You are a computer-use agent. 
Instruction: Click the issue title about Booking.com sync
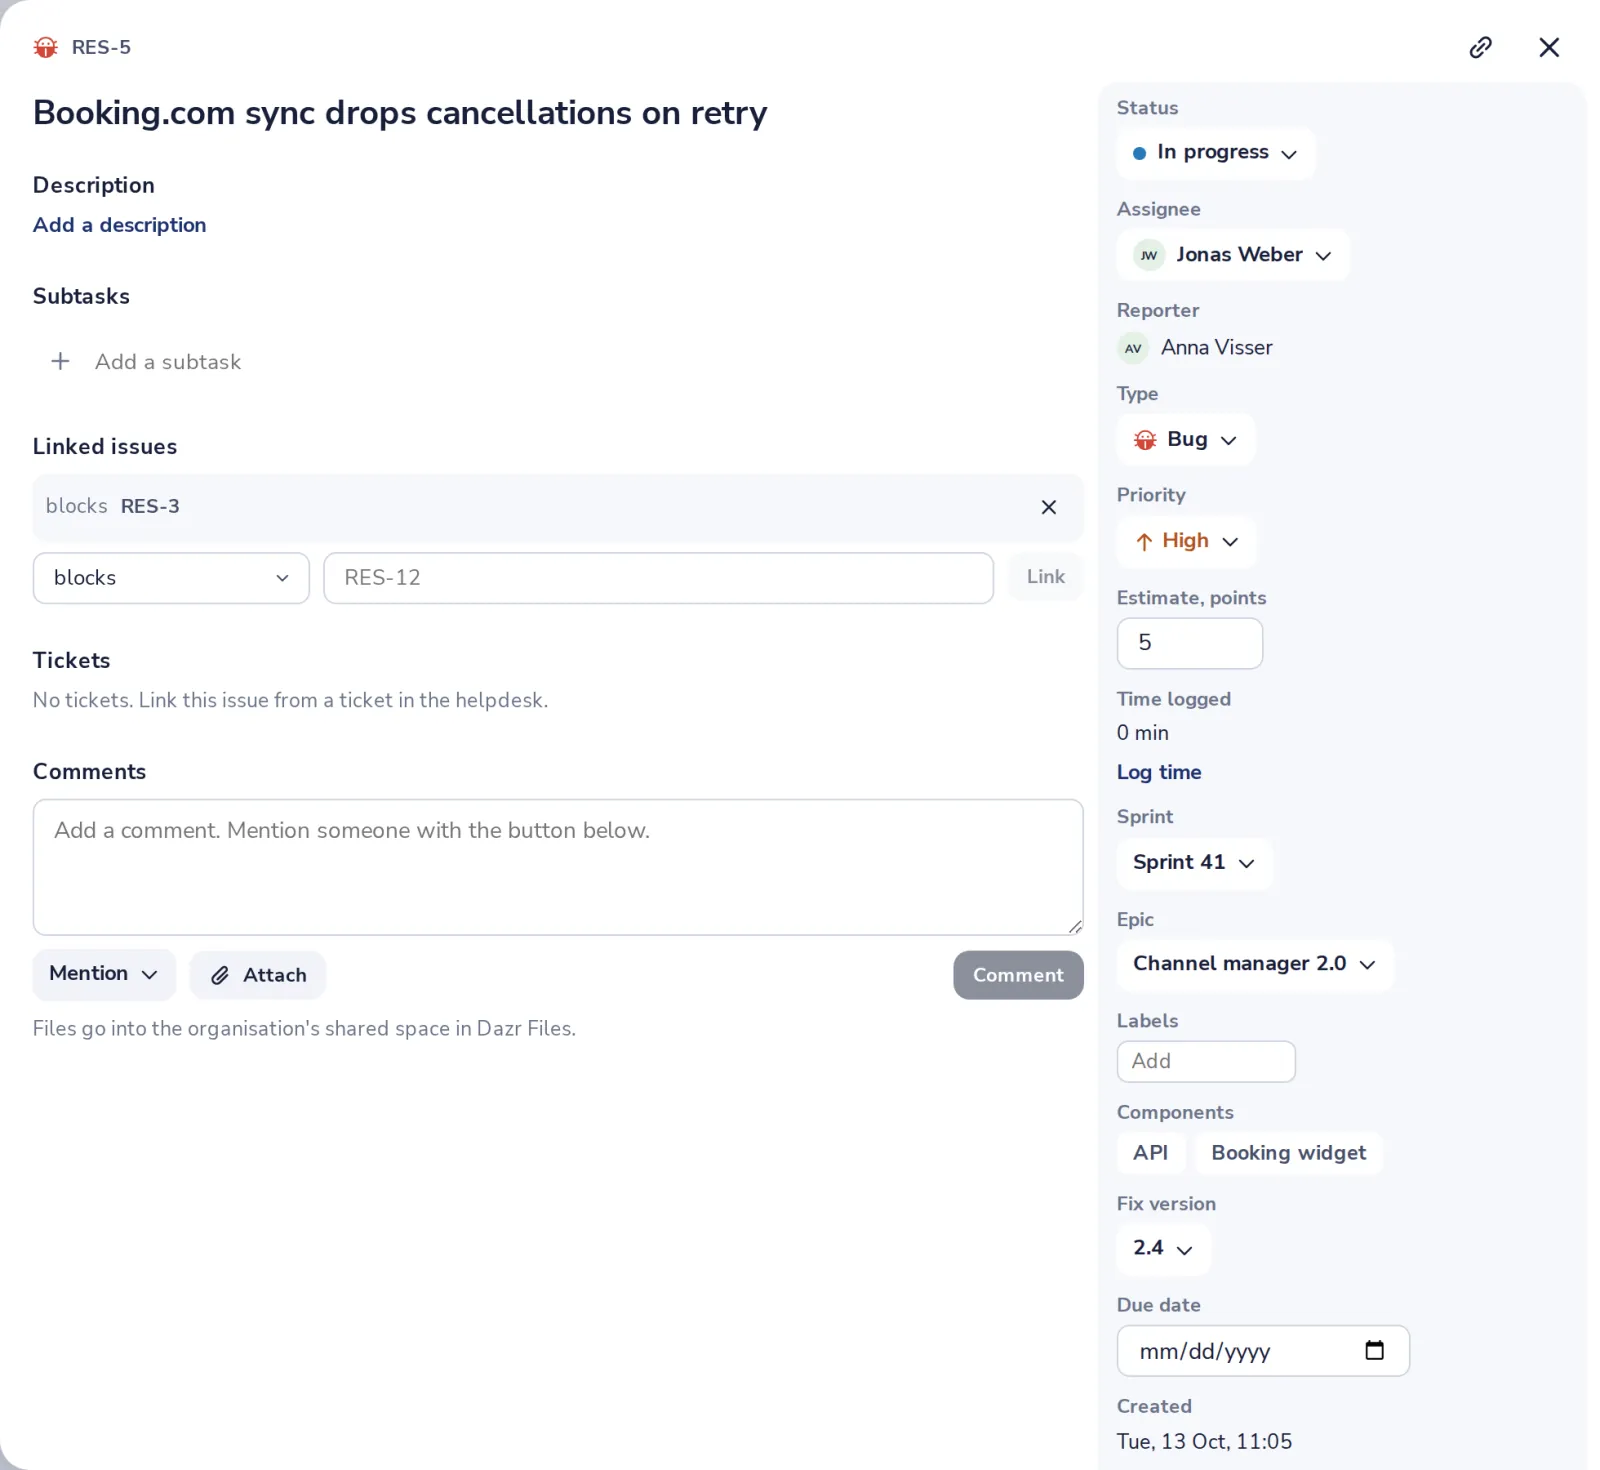(x=400, y=113)
